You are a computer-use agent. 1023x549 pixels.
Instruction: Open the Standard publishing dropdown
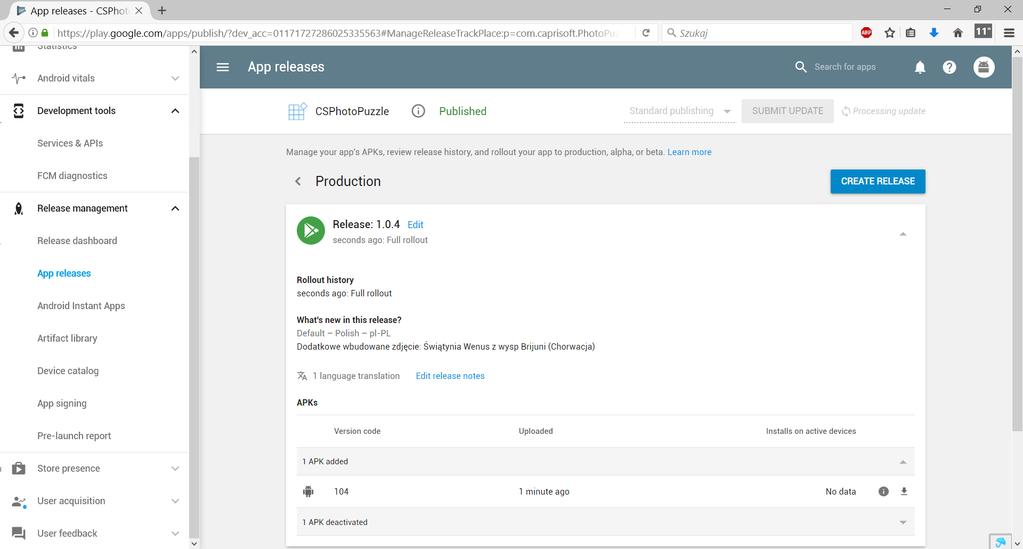[x=679, y=111]
